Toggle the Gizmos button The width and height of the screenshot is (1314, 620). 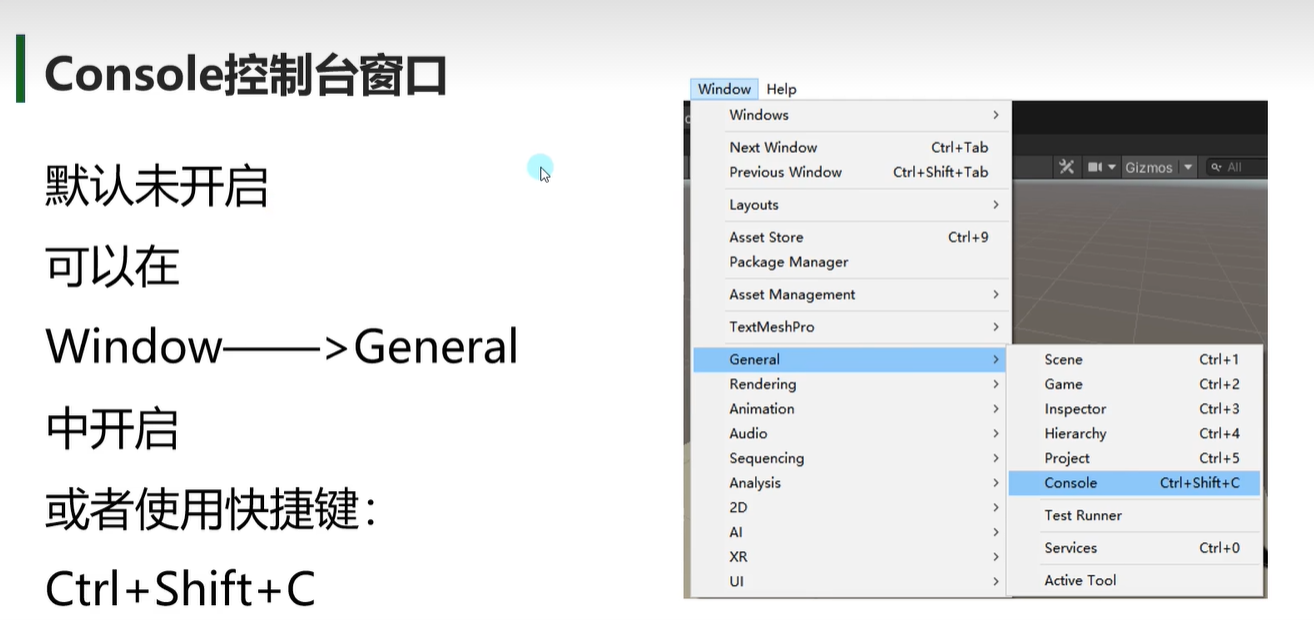tap(1148, 167)
